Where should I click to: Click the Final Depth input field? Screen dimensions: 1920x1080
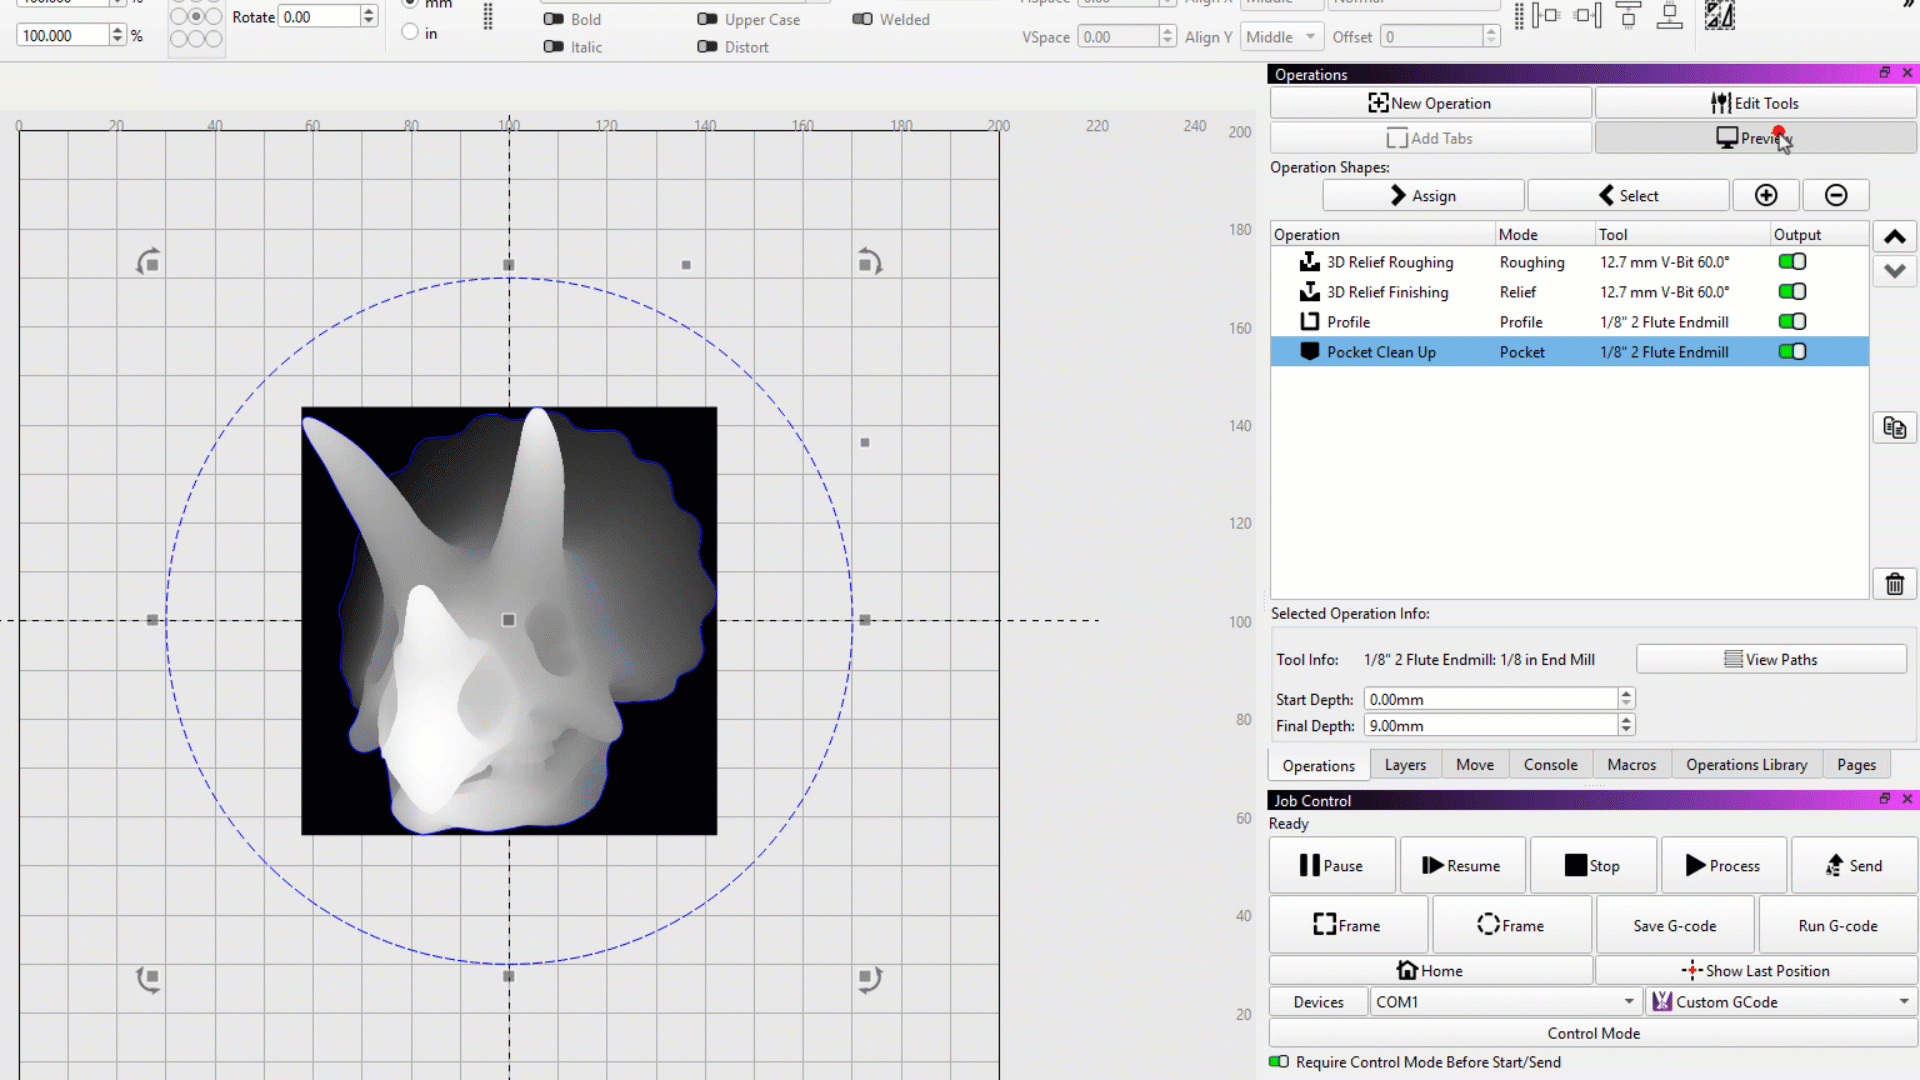1490,725
